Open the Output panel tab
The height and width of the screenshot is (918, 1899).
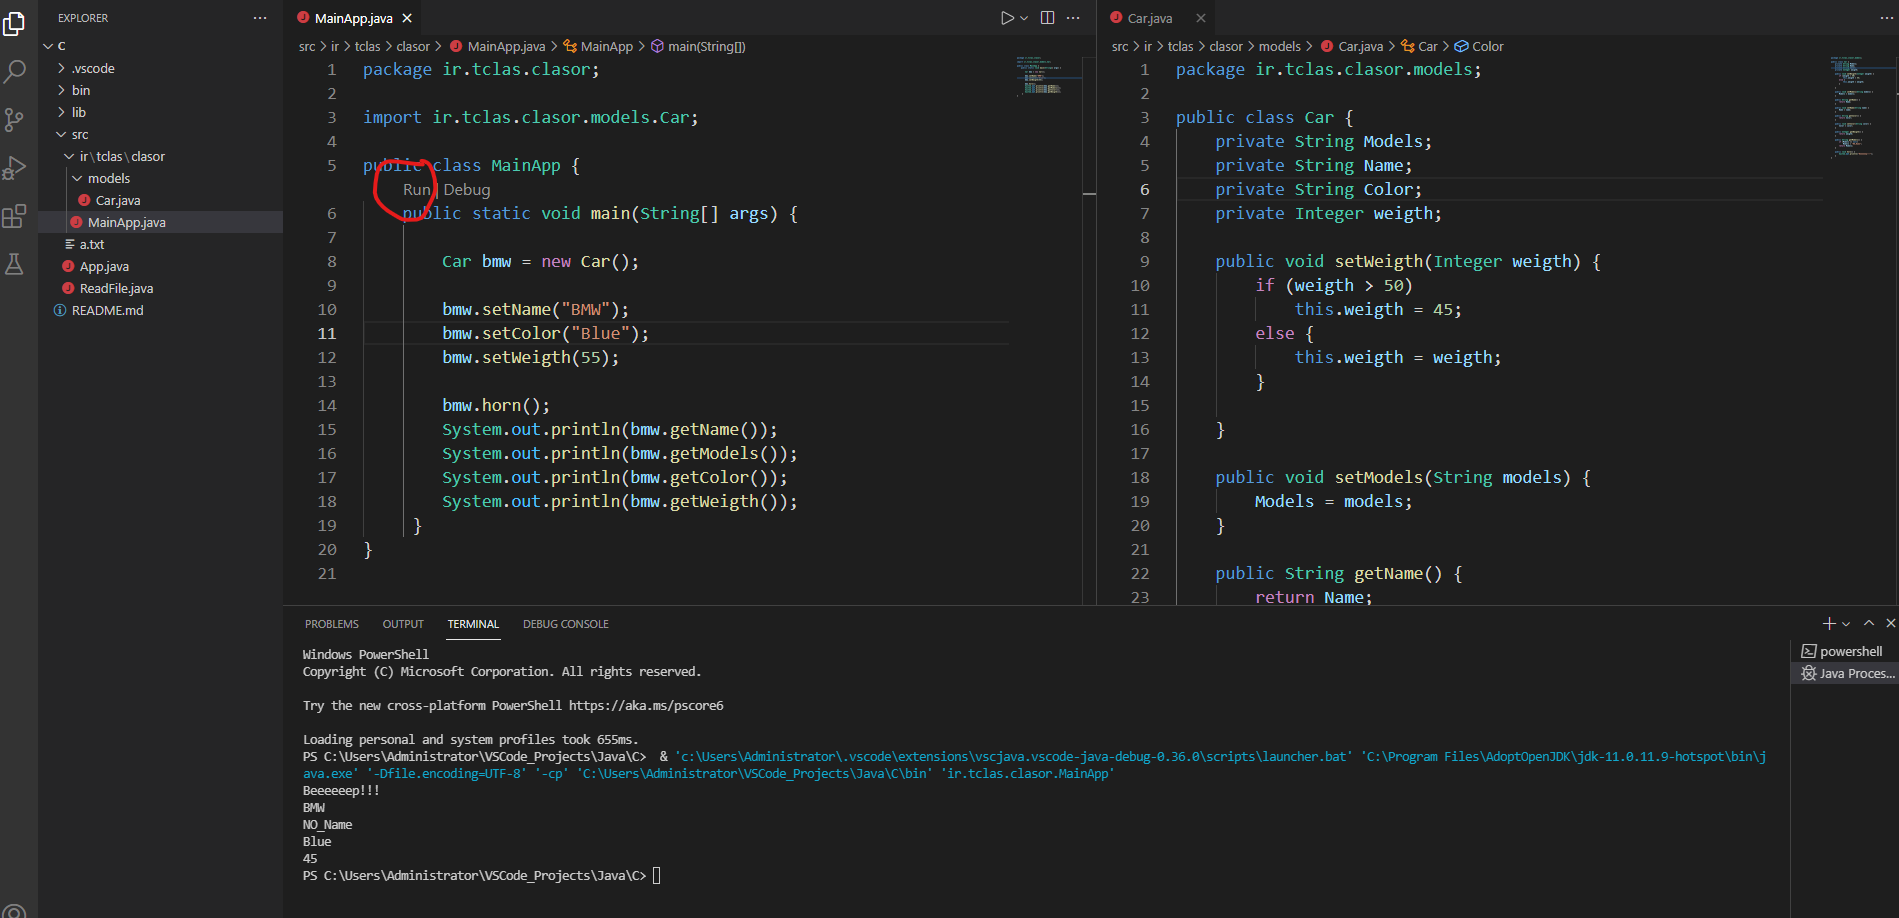pyautogui.click(x=403, y=624)
